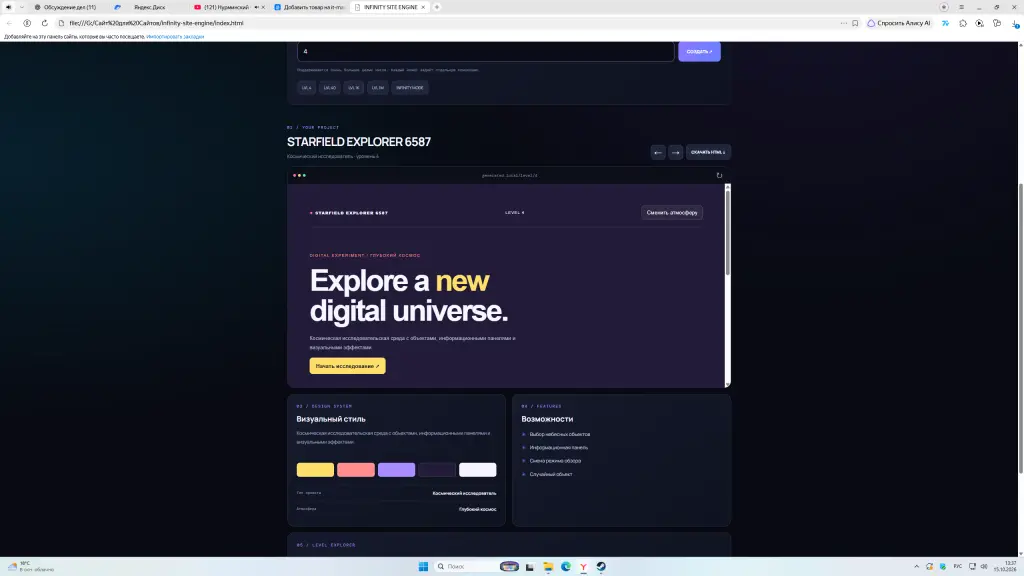Screen dimensions: 1024x576
Task: Click the level number input field containing 4
Action: 485,52
